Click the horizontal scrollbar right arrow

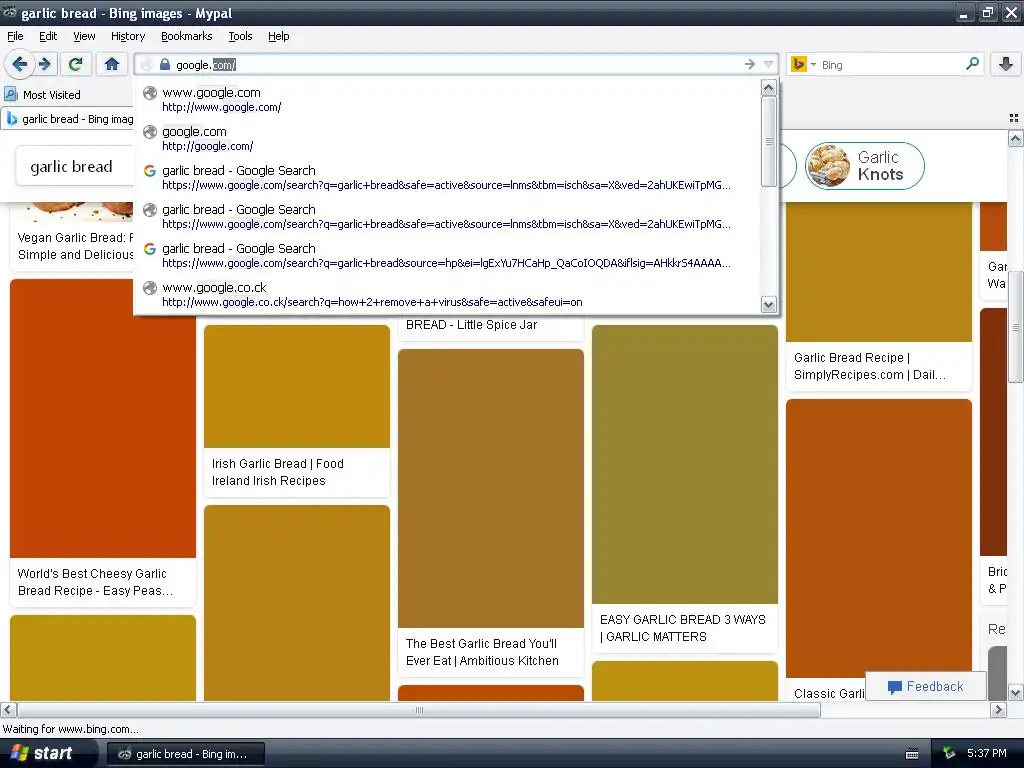[998, 709]
